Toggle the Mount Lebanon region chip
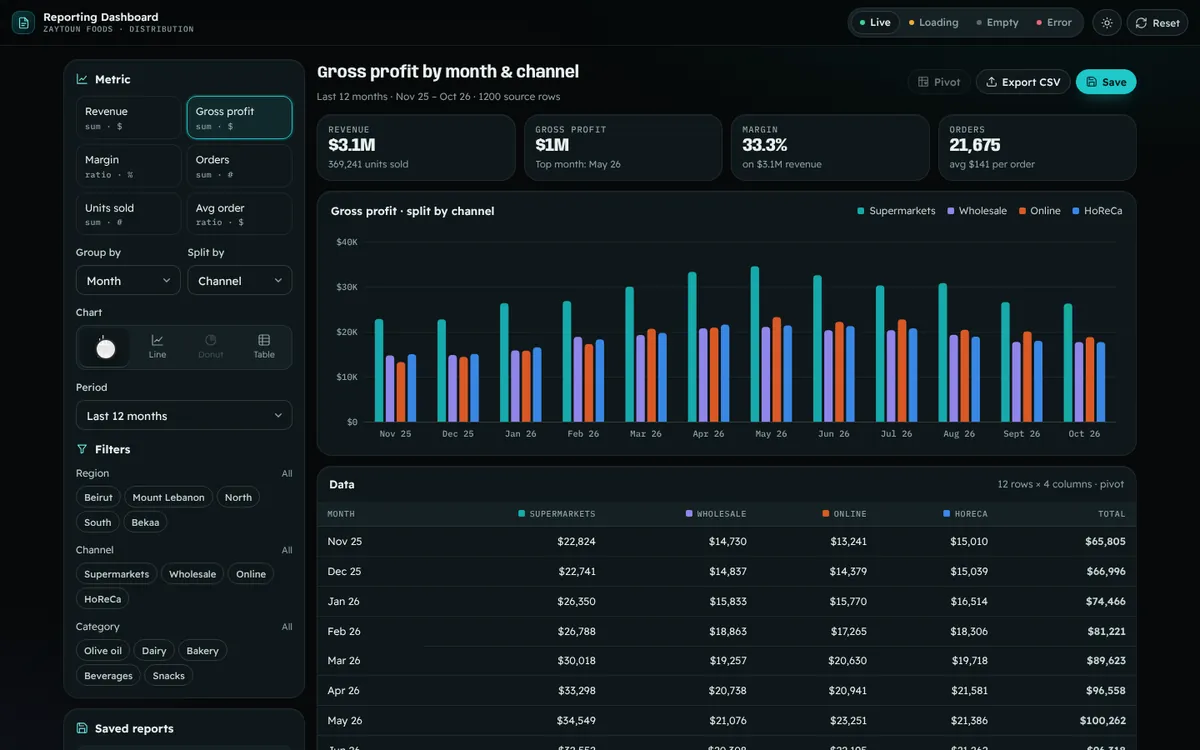 [168, 497]
